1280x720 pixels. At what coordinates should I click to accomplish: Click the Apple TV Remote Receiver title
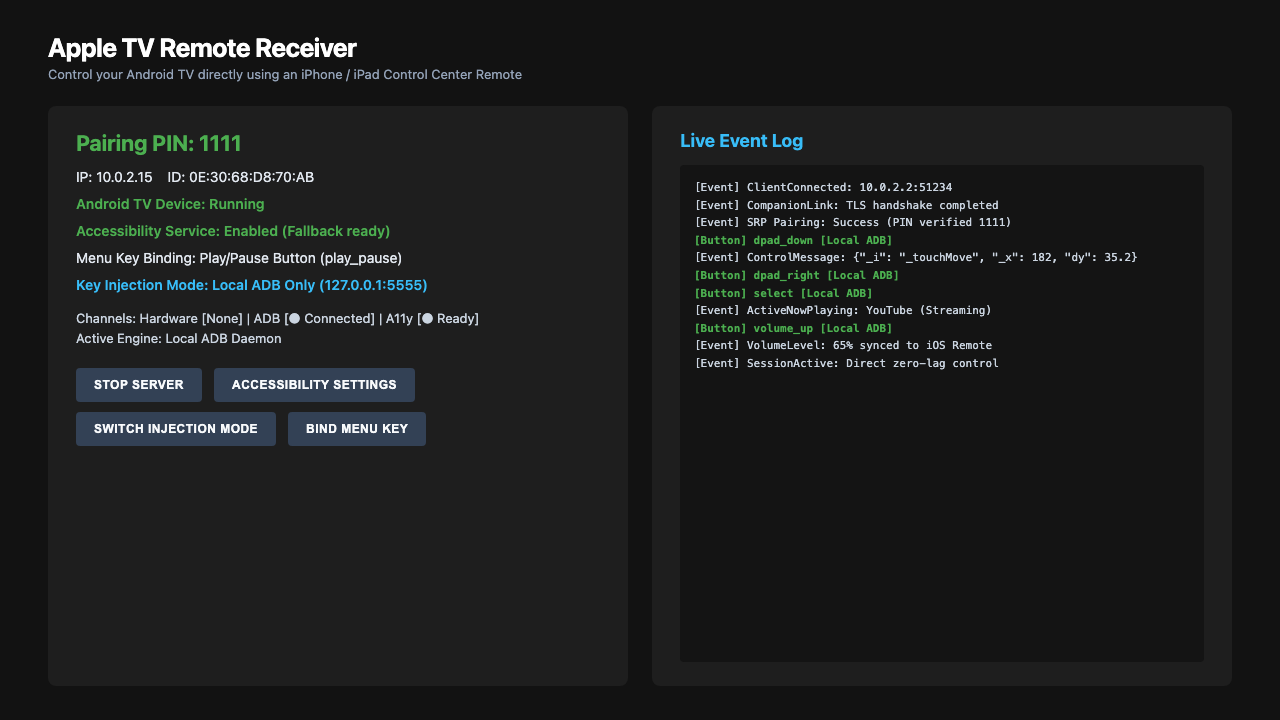tap(202, 48)
